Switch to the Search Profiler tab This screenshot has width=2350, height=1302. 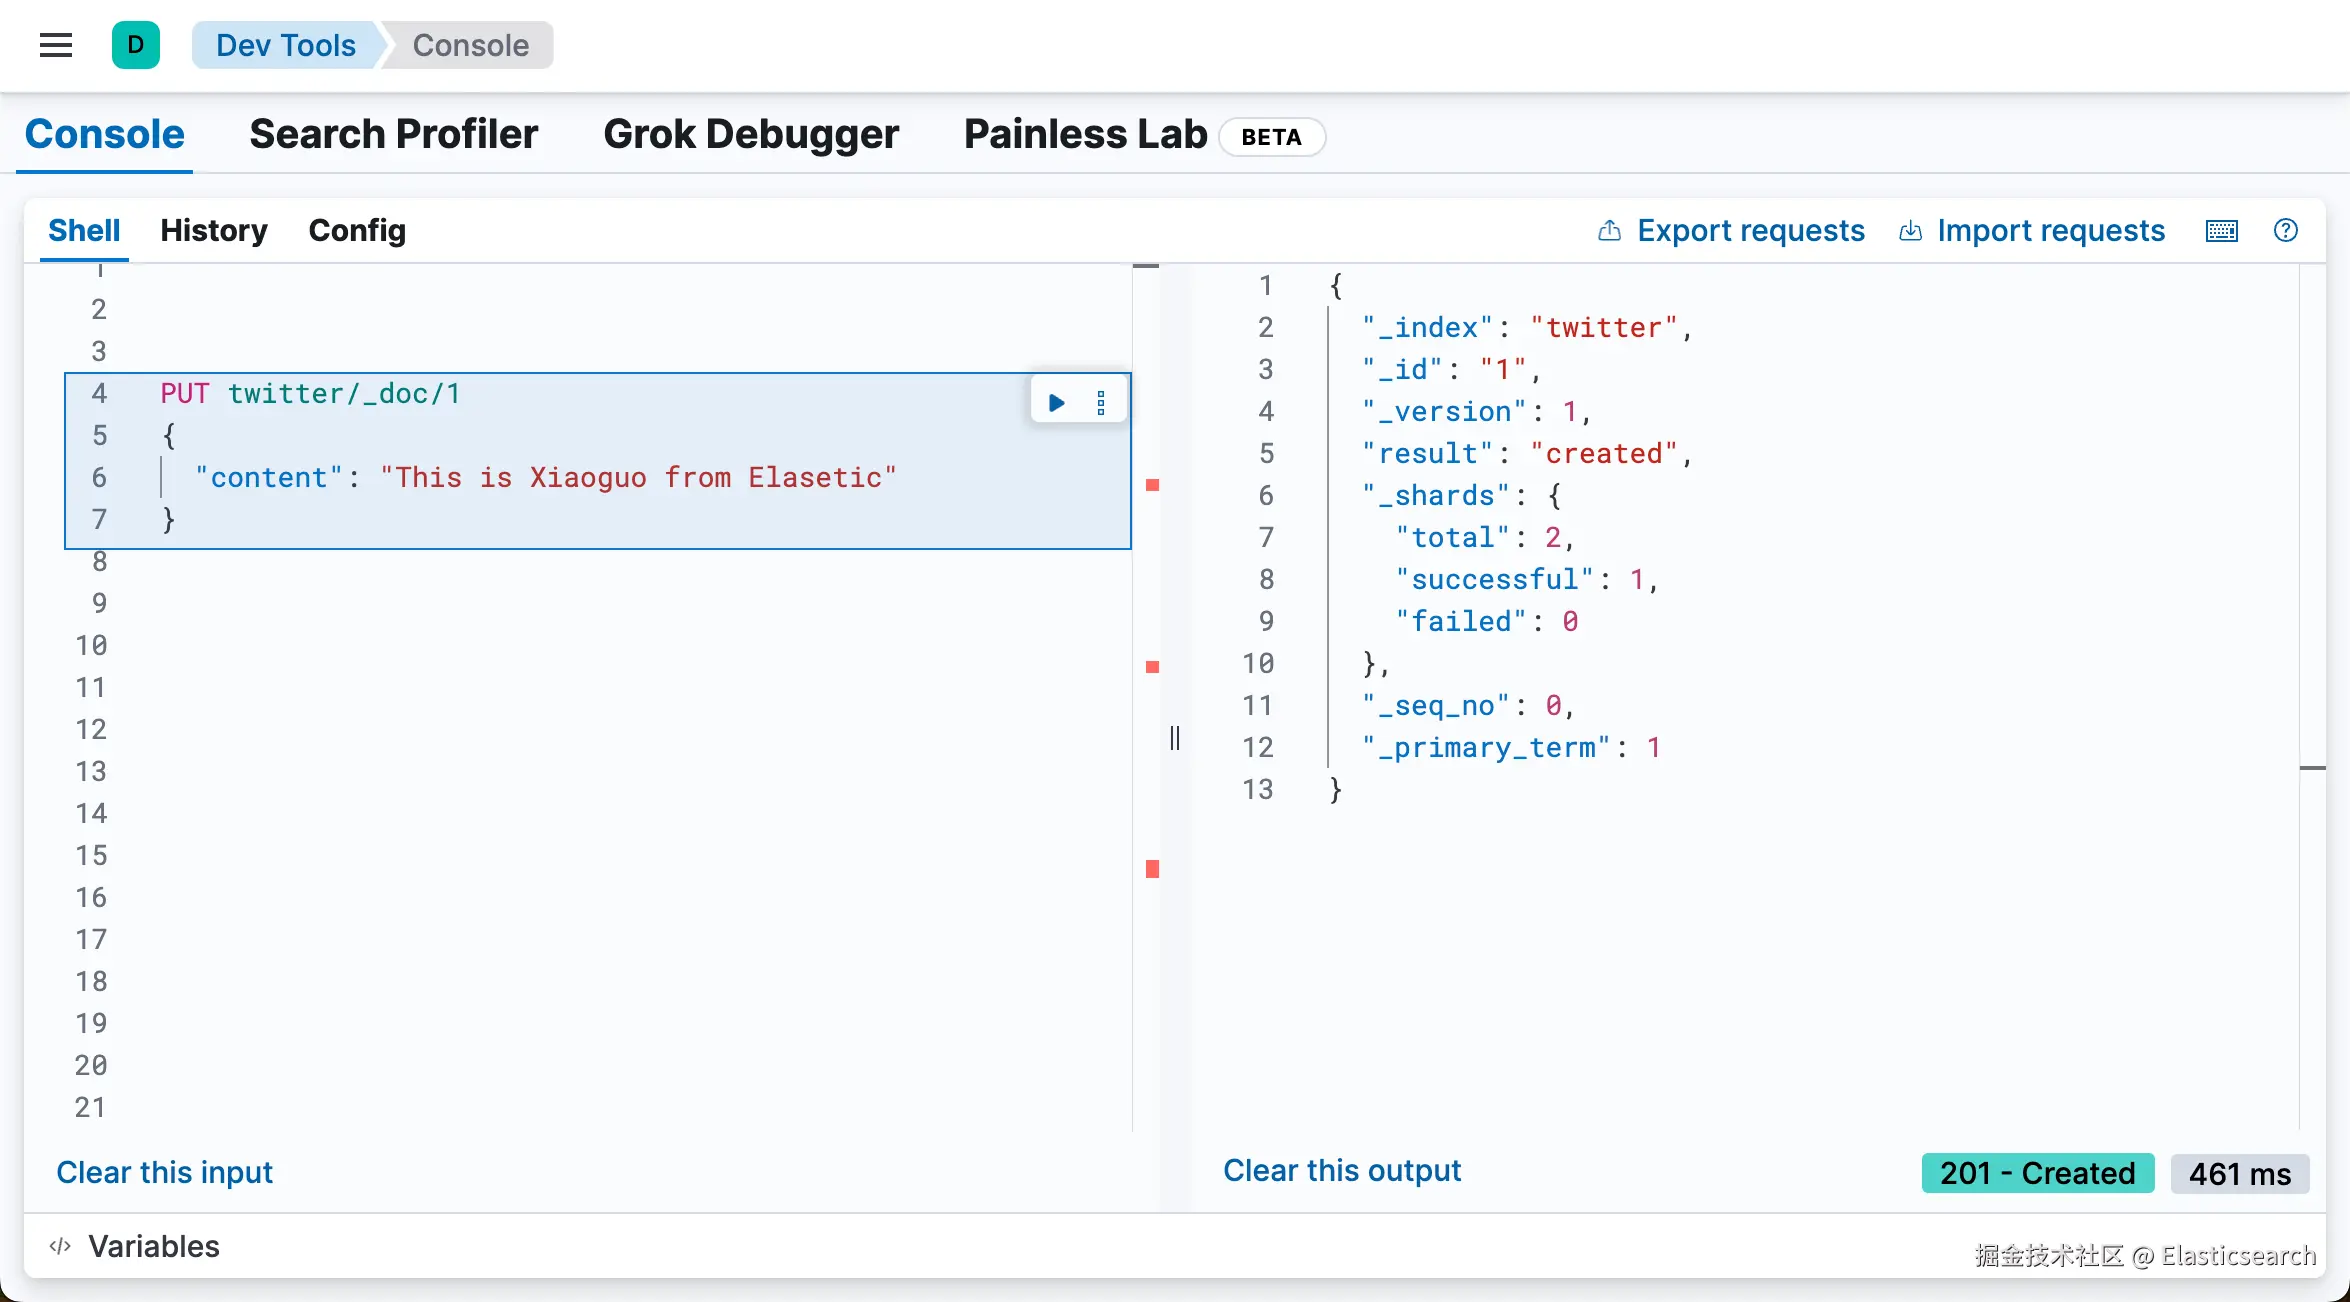(x=394, y=134)
